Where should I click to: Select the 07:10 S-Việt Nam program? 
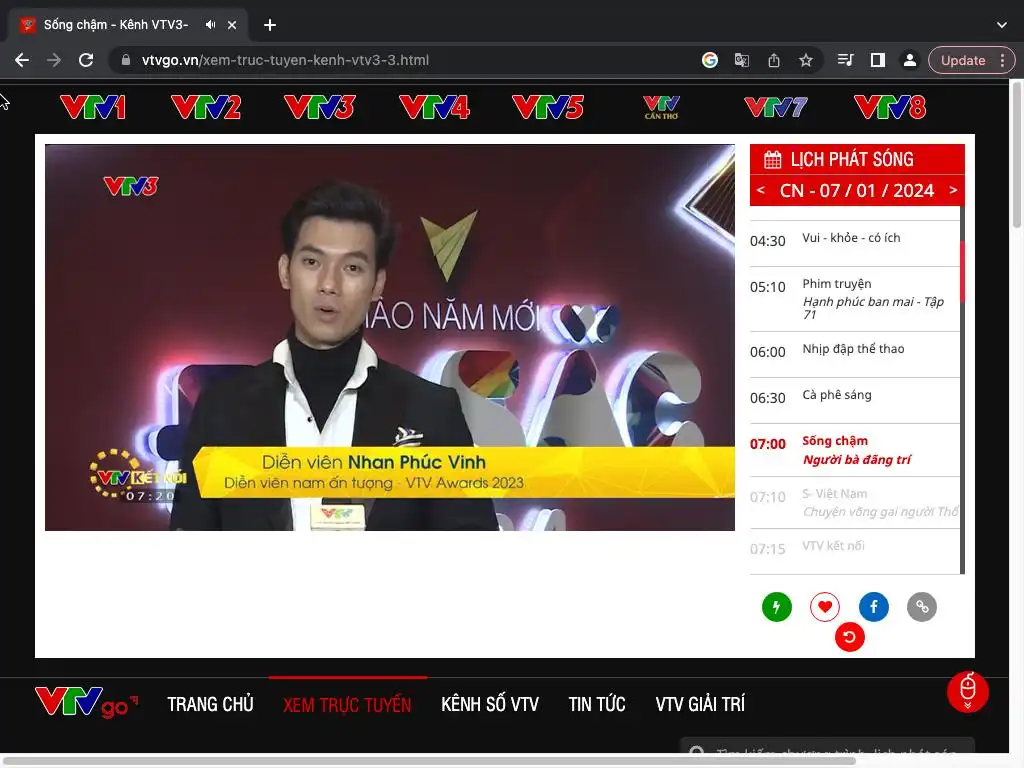tap(854, 502)
